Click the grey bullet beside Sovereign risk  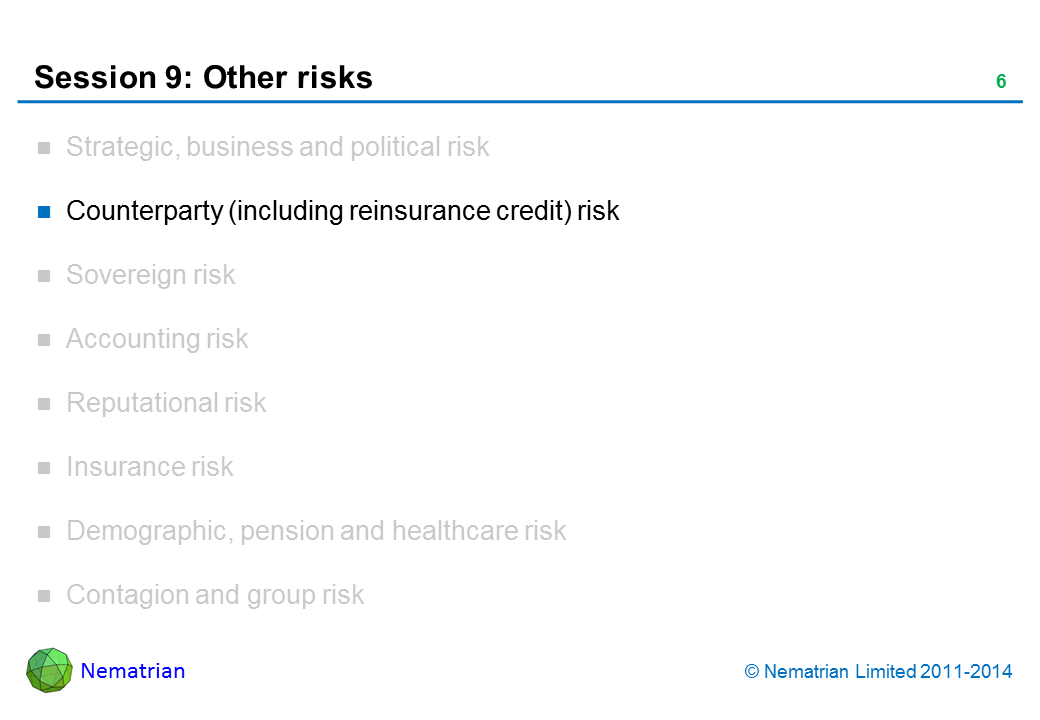tap(44, 276)
